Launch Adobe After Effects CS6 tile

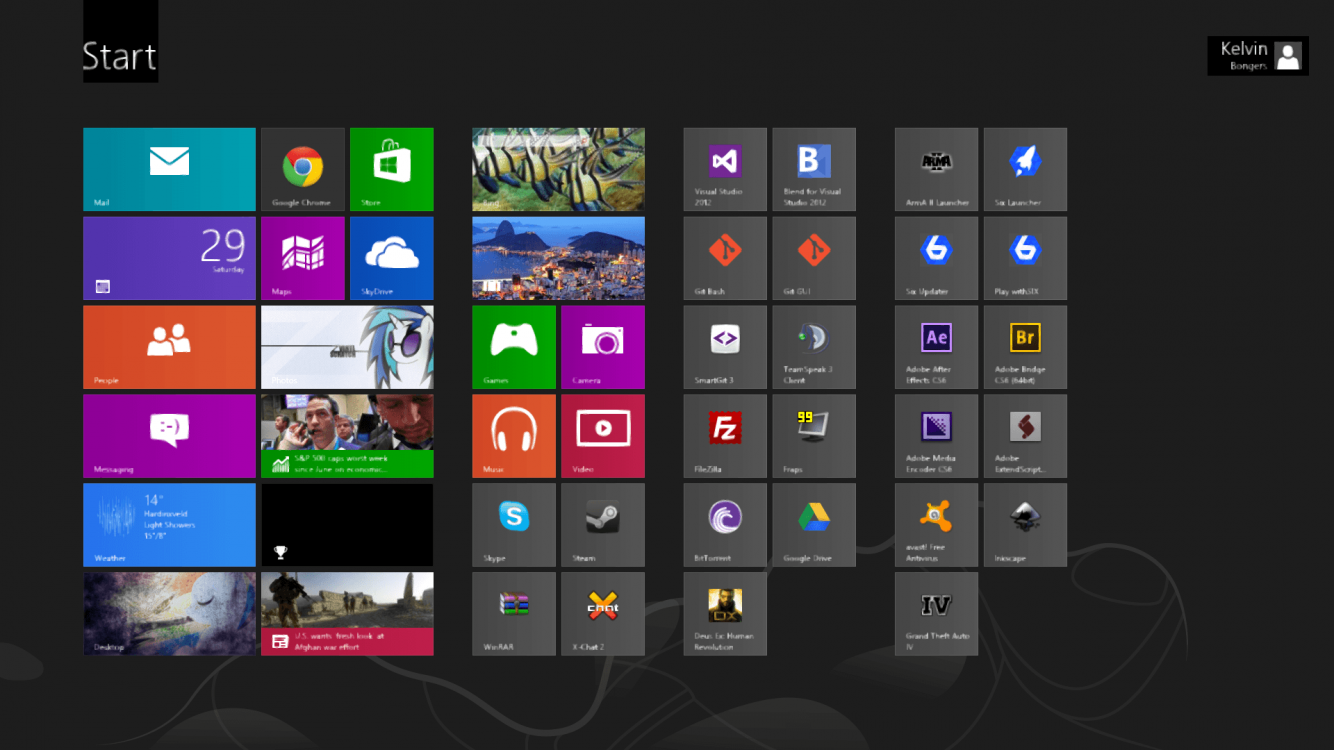pyautogui.click(x=936, y=347)
